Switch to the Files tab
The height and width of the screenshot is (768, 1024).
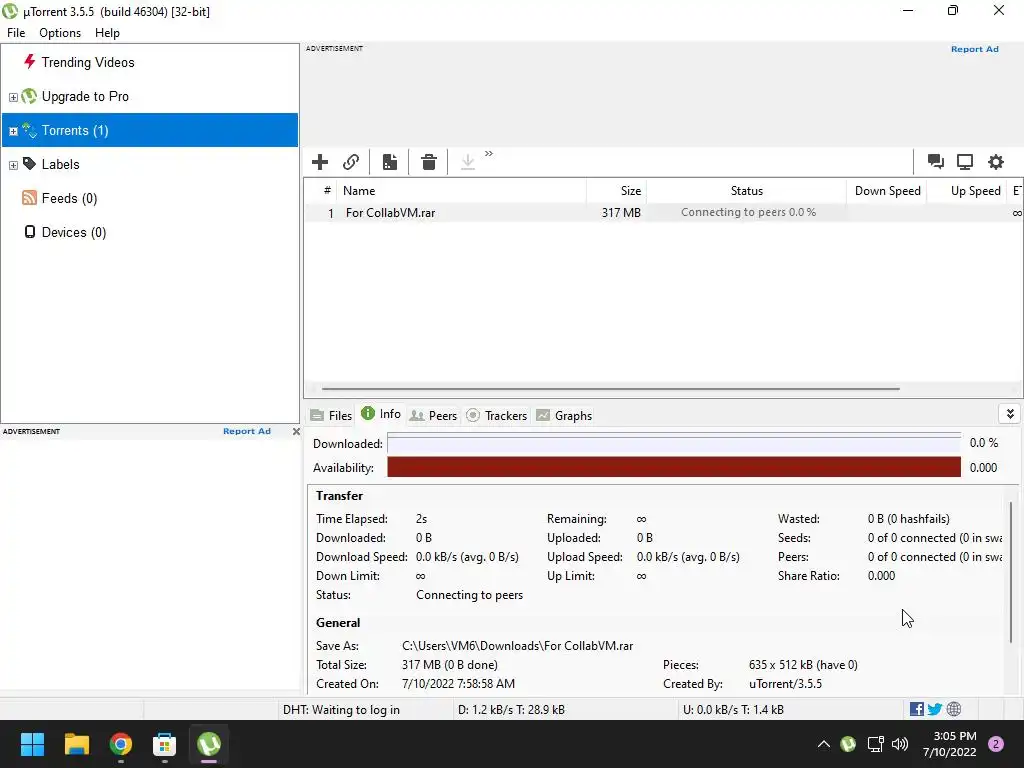[x=331, y=415]
